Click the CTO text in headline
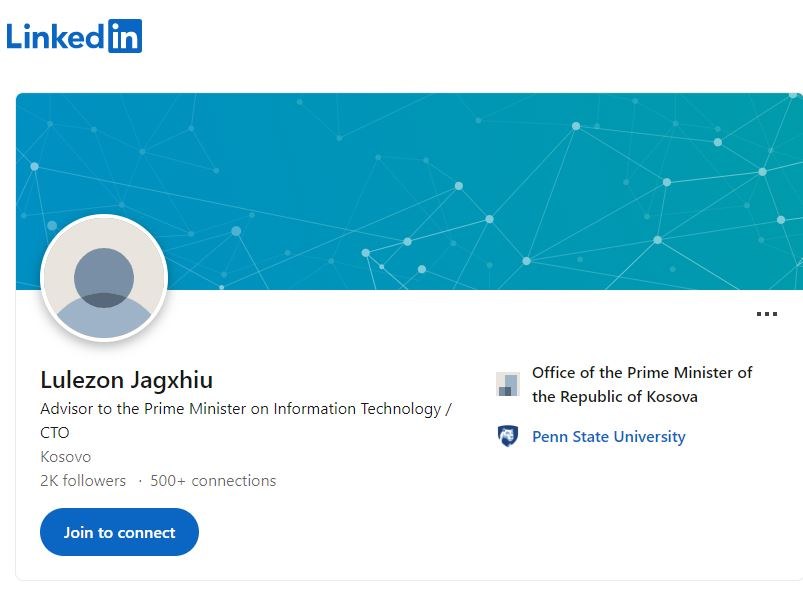Image resolution: width=803 pixels, height=599 pixels. (55, 433)
